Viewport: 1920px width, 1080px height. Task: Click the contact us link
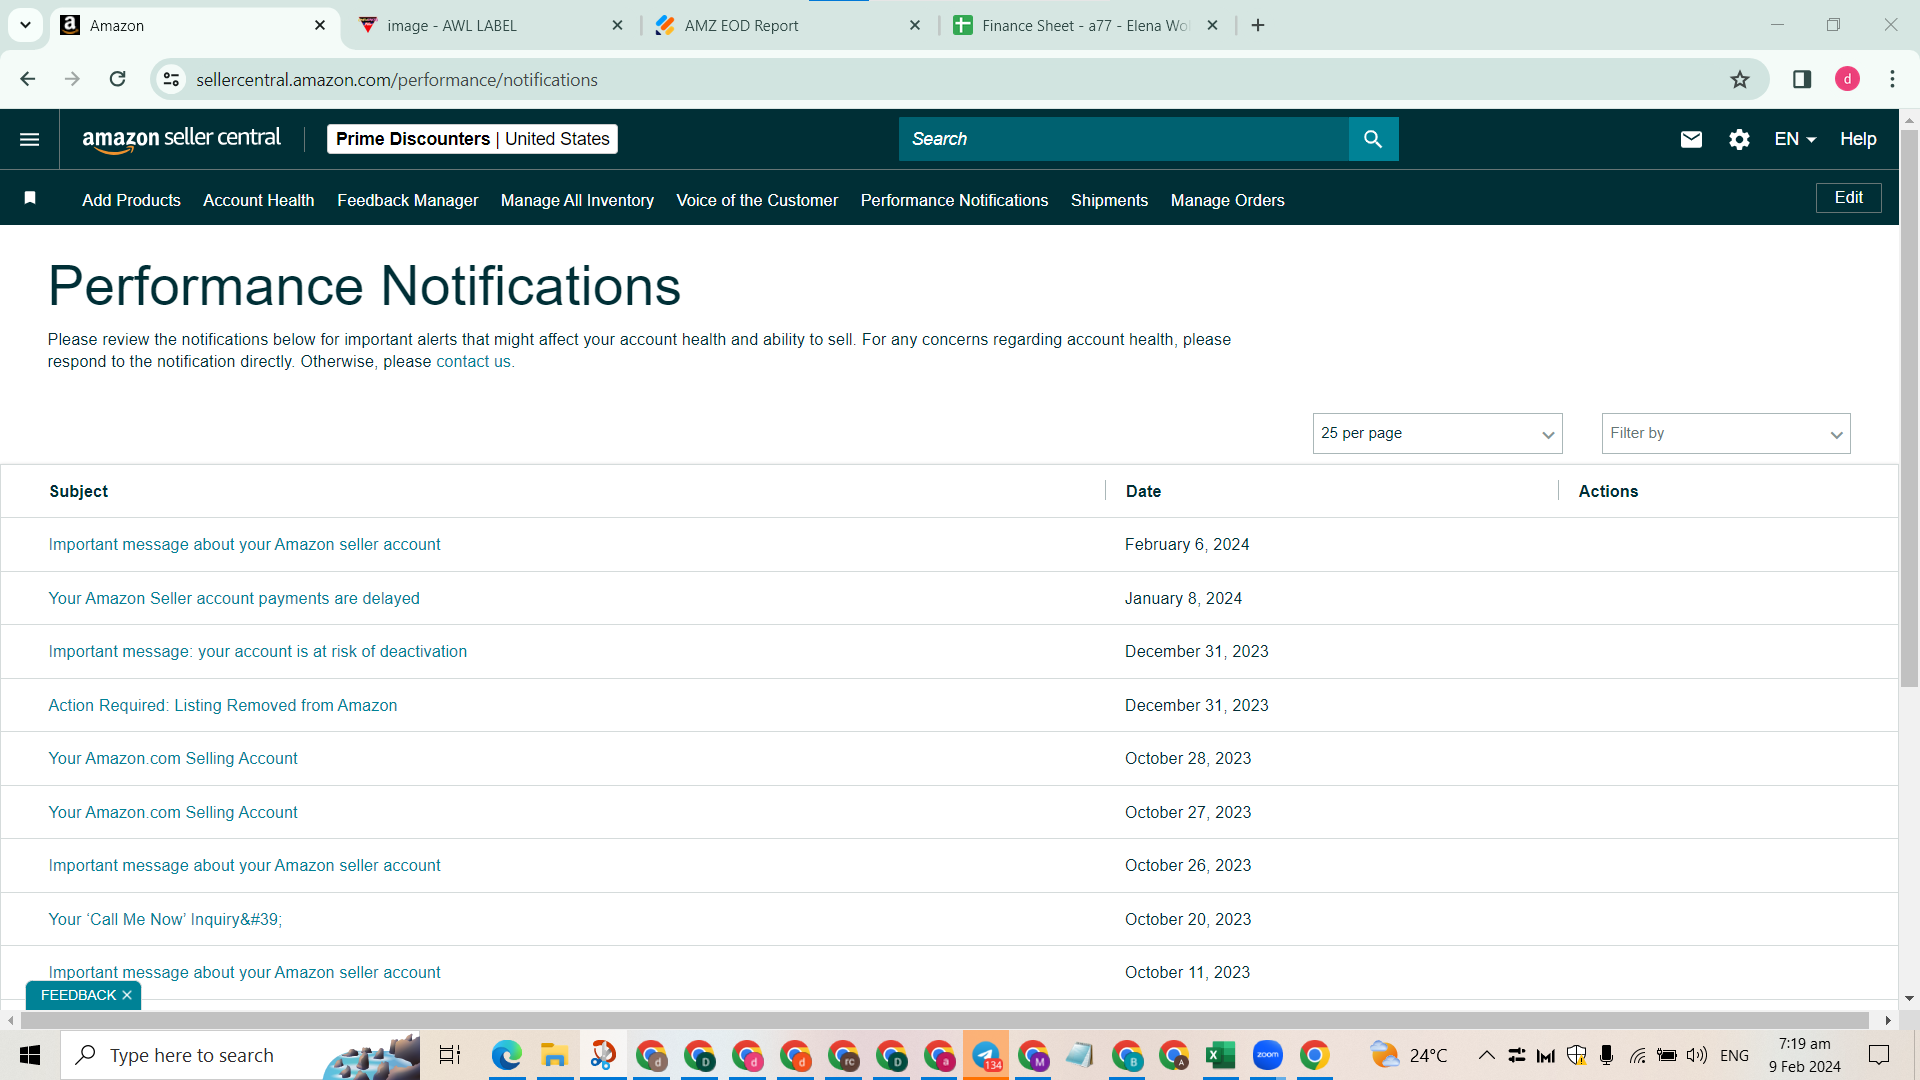(x=473, y=362)
